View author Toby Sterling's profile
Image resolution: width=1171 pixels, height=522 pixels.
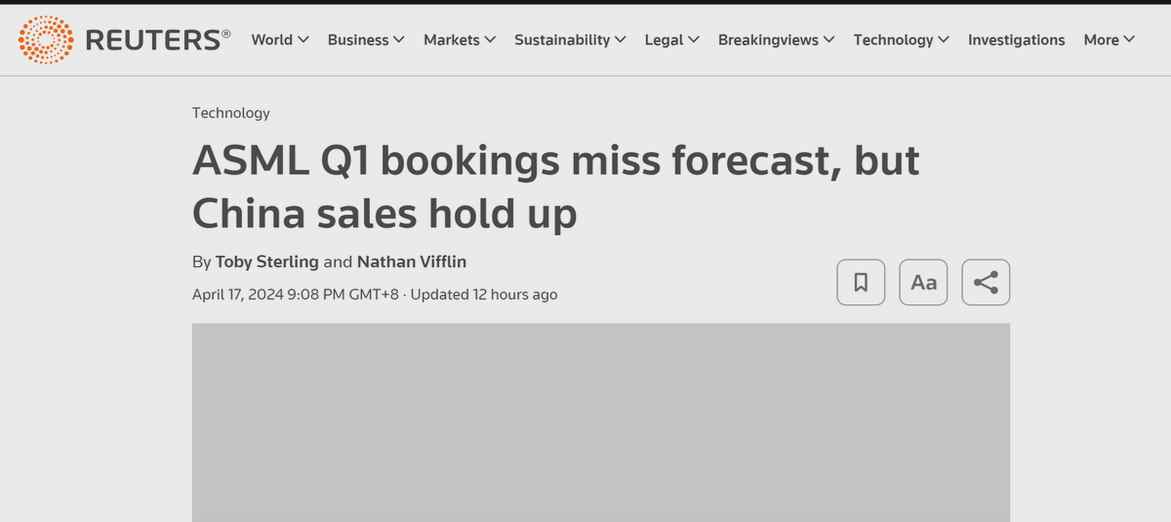coord(267,262)
